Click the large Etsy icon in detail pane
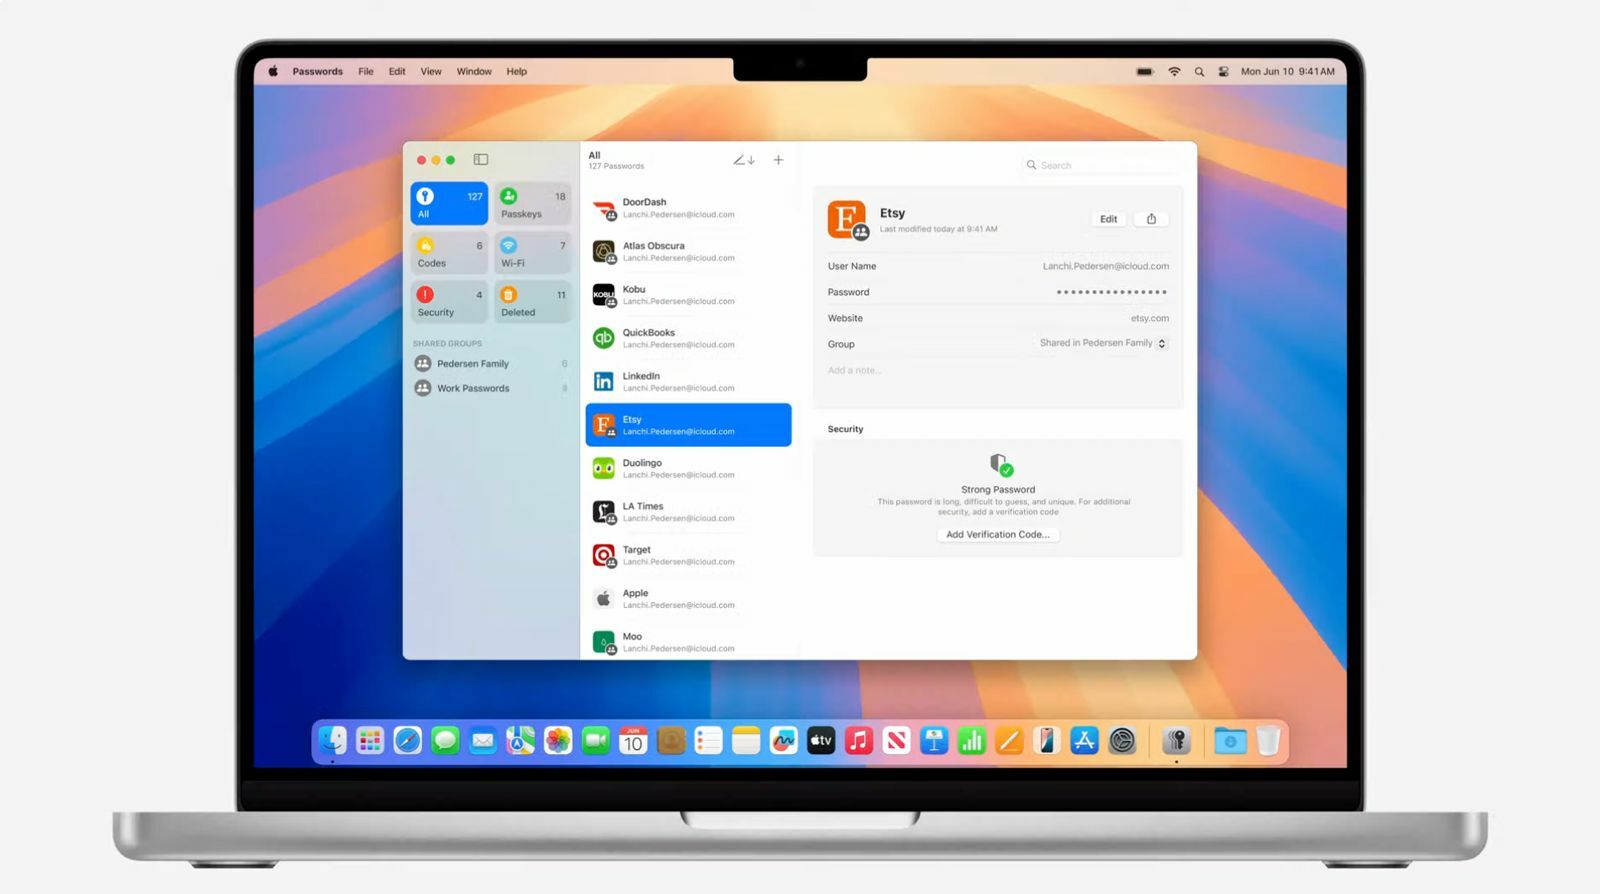Viewport: 1600px width, 894px height. coord(847,220)
